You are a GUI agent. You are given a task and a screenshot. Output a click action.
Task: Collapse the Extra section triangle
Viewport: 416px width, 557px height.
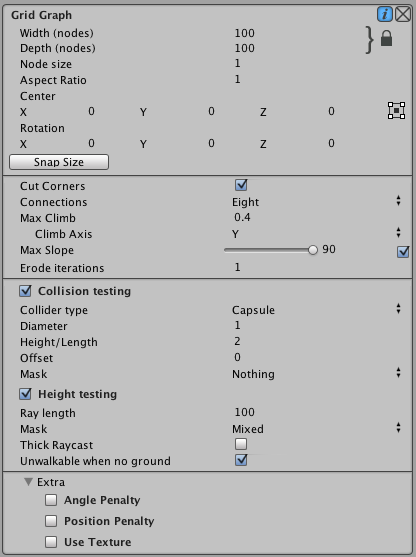[28, 482]
